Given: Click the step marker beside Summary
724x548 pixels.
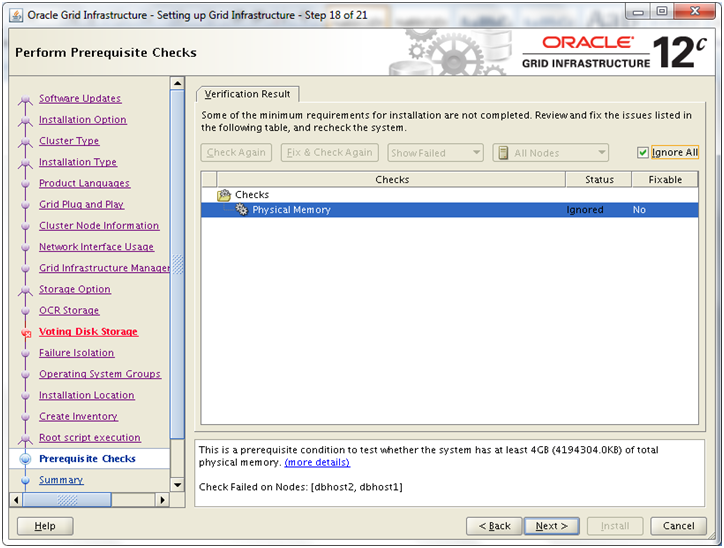Looking at the screenshot, I should click(x=25, y=480).
